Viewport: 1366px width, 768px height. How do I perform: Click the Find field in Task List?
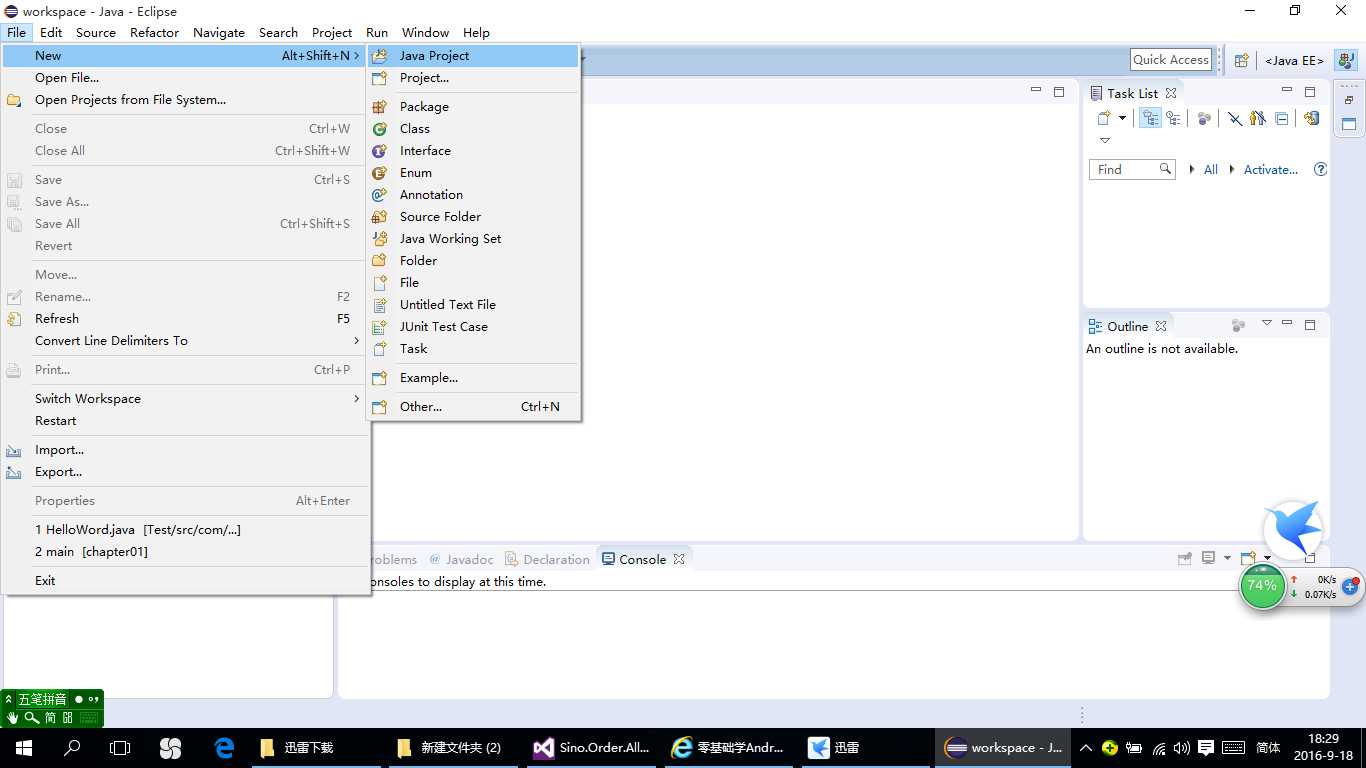point(1131,170)
